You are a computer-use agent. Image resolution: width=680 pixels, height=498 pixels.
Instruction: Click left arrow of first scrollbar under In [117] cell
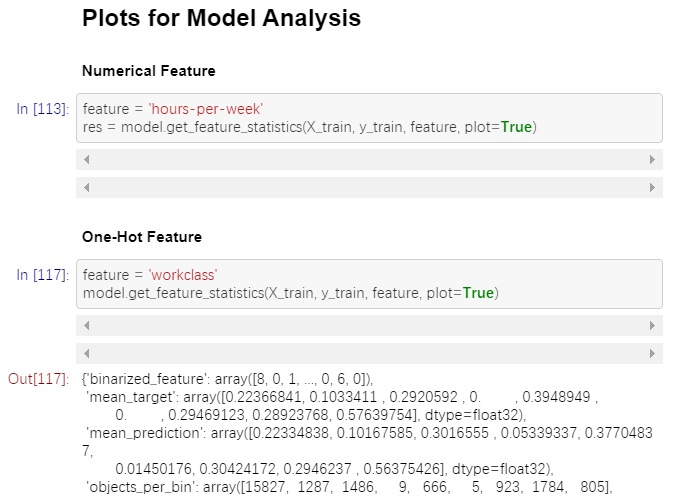(87, 325)
